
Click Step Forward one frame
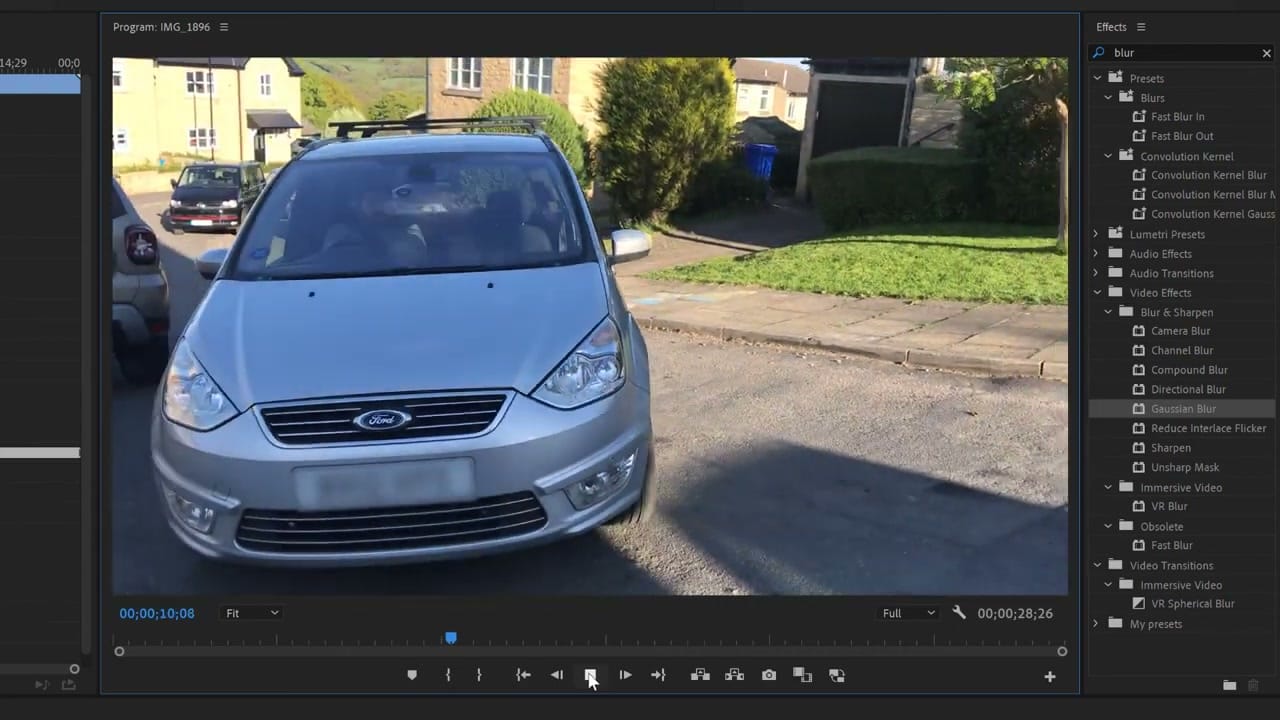pos(624,675)
